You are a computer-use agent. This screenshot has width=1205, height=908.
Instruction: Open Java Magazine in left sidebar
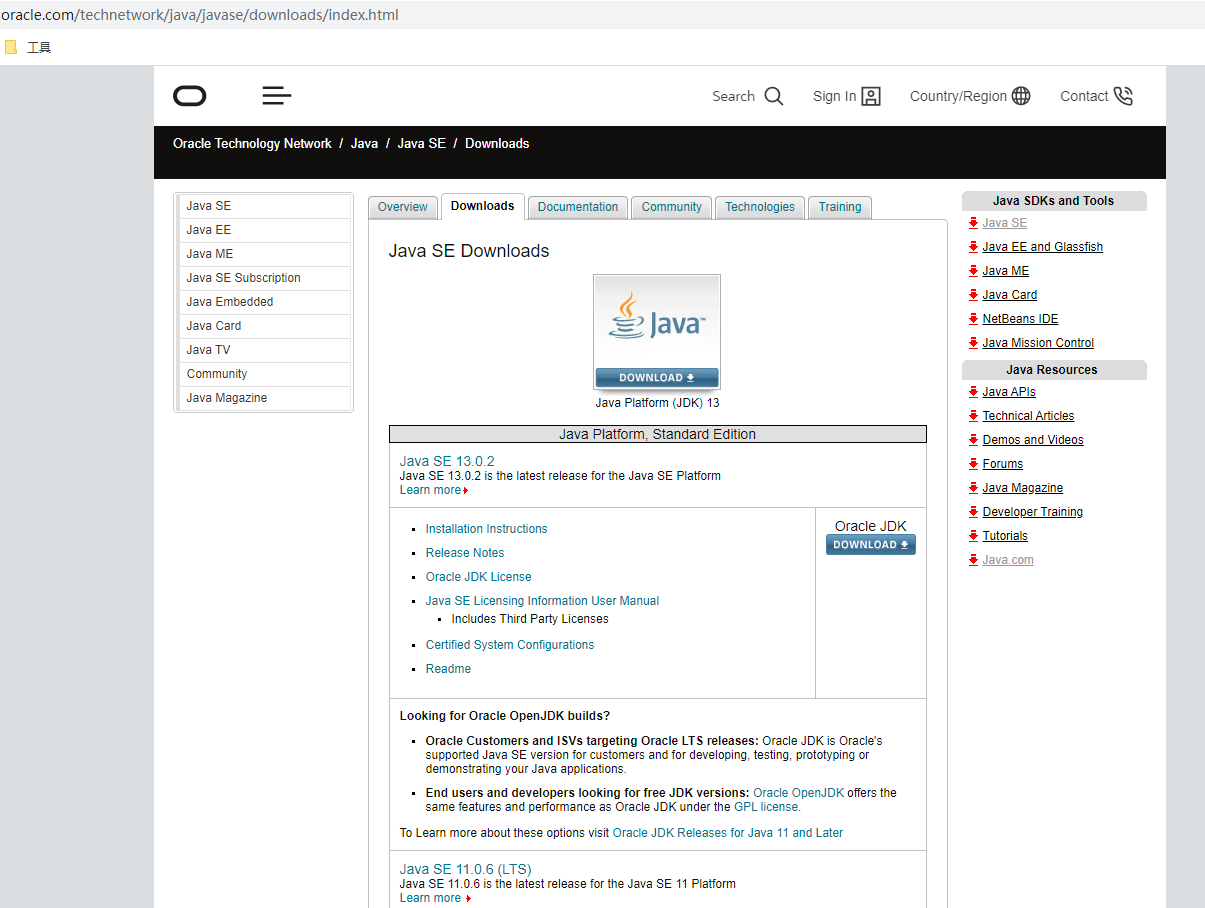click(264, 398)
